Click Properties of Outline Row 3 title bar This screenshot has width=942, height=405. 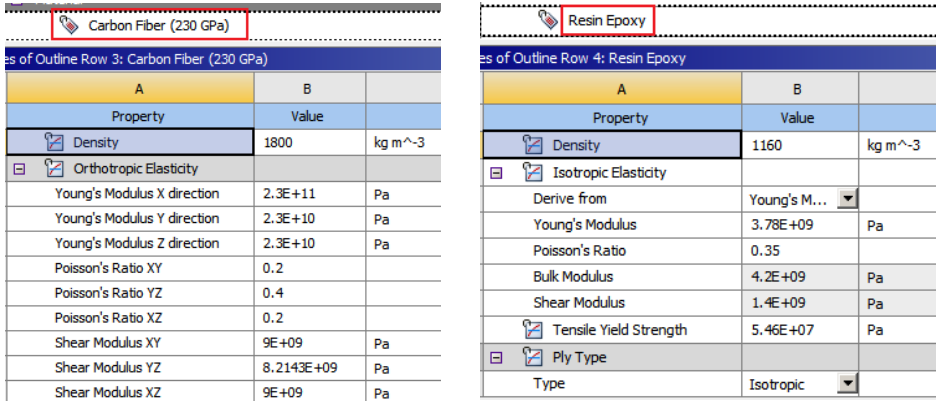[x=223, y=59]
